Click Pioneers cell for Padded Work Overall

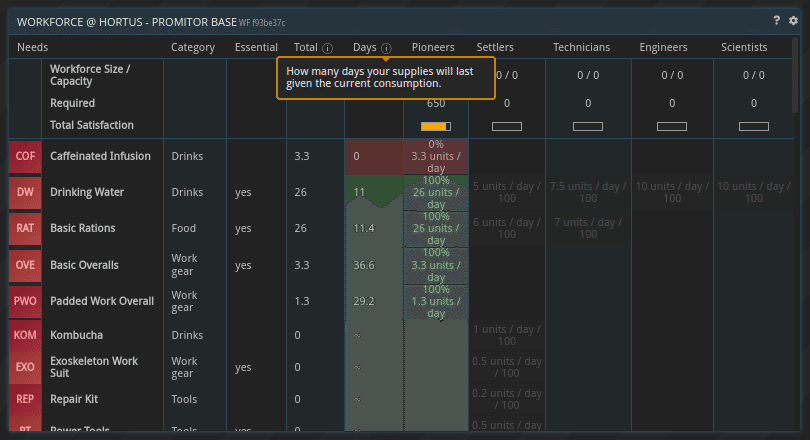click(x=436, y=301)
